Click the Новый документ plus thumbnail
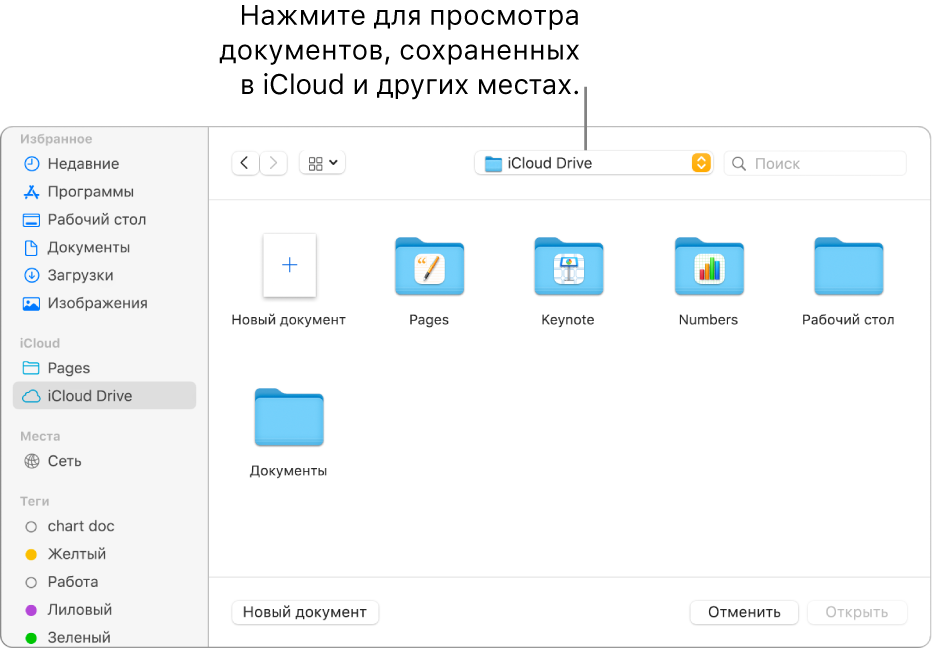934x649 pixels. [289, 266]
